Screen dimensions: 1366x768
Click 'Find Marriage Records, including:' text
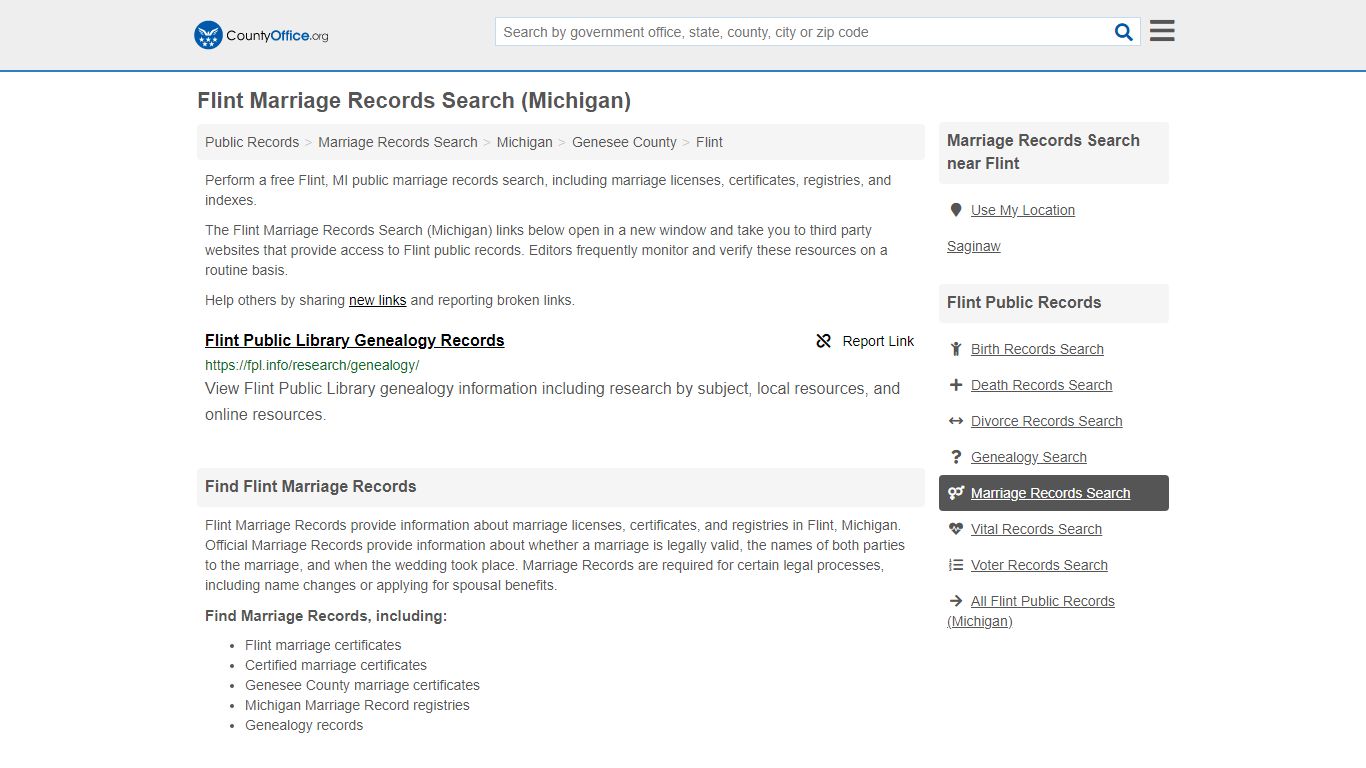[x=326, y=616]
